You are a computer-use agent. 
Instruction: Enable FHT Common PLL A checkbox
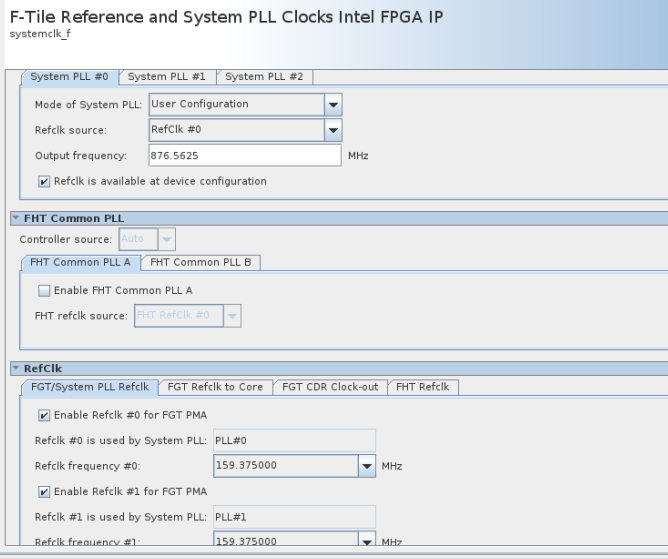coord(44,291)
